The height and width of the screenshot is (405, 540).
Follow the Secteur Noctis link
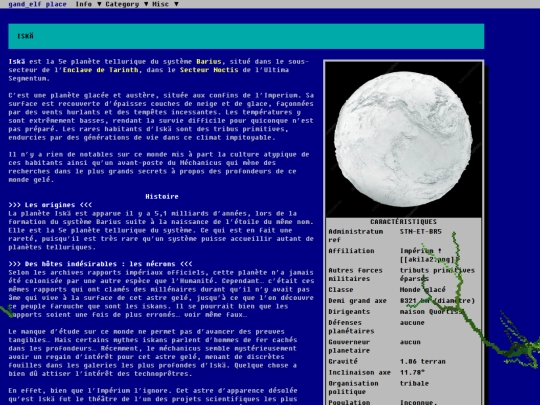(x=209, y=70)
